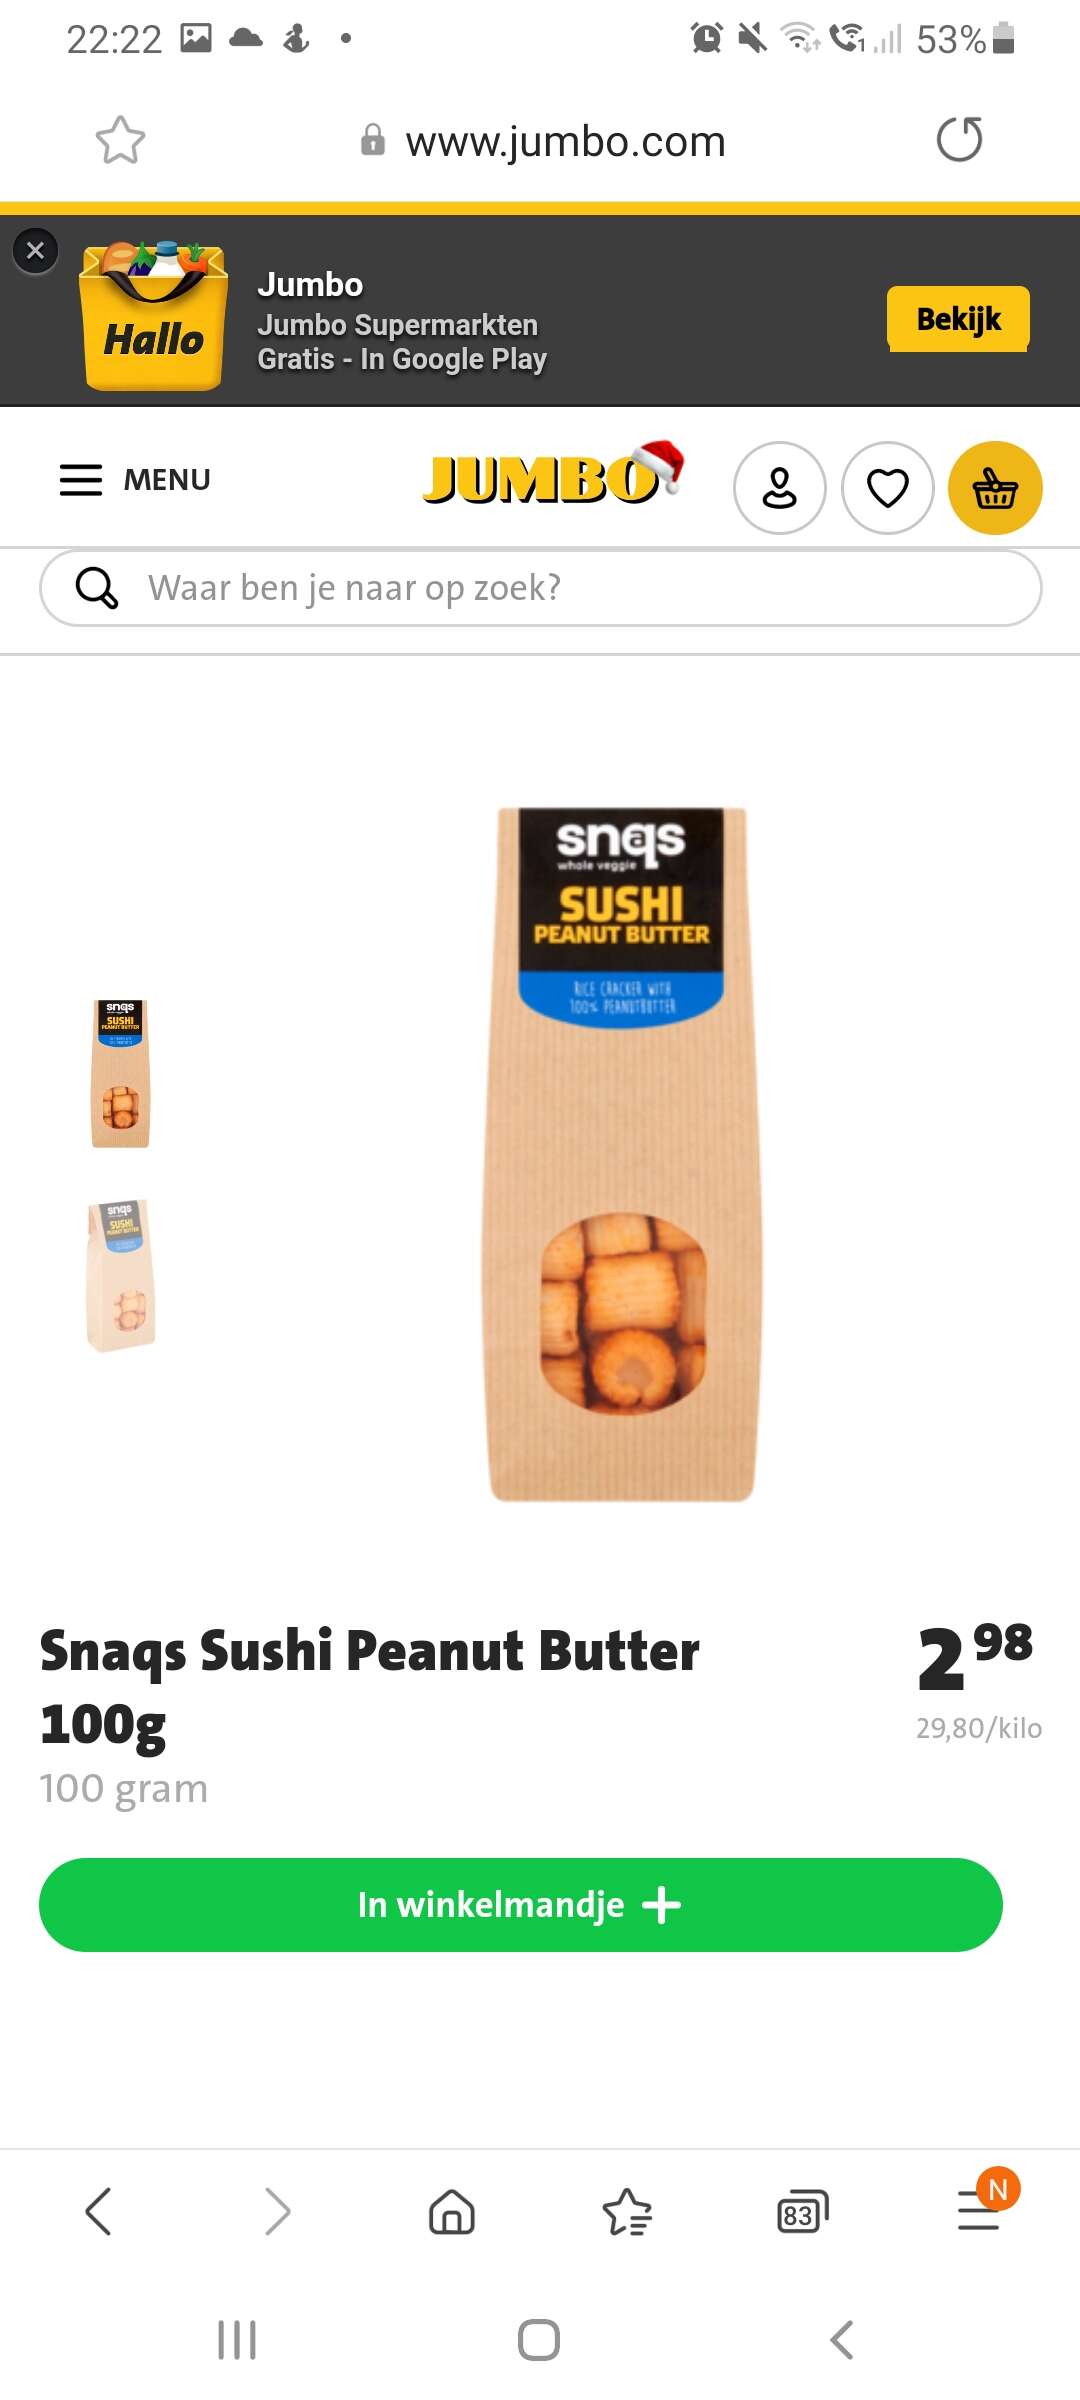The width and height of the screenshot is (1080, 2400).
Task: Open favorites heart icon
Action: [x=888, y=488]
